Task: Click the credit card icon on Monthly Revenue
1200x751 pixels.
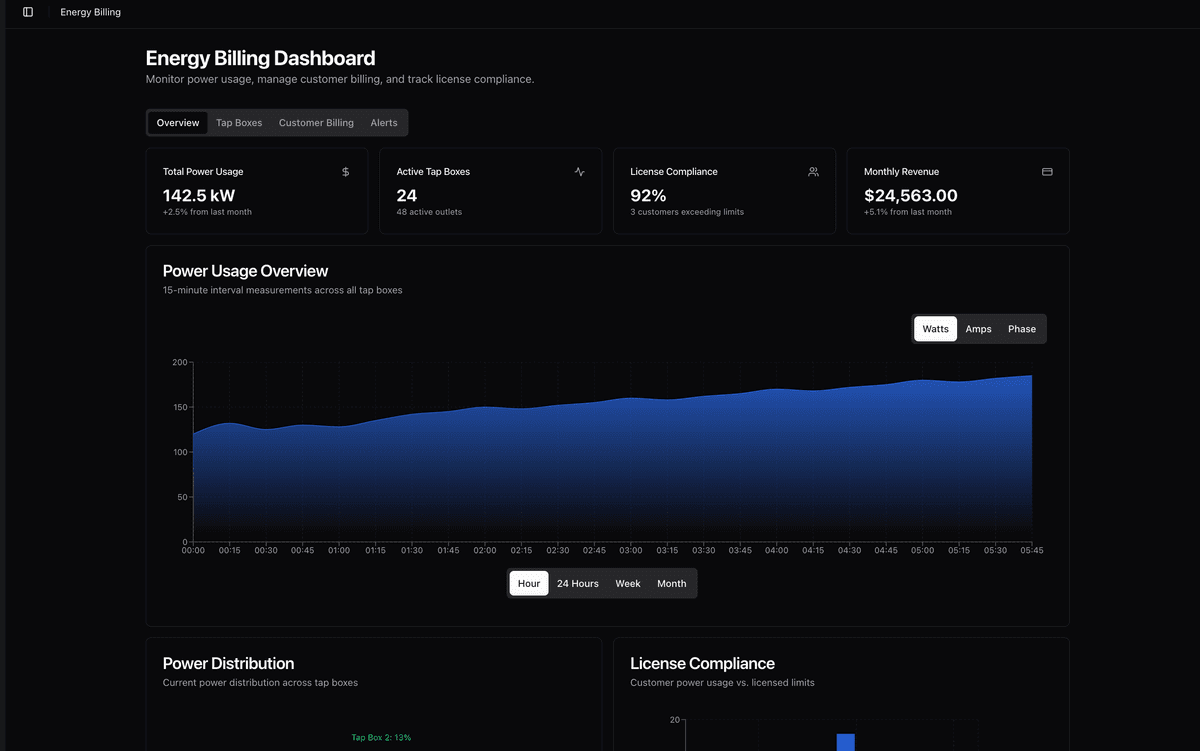Action: click(x=1047, y=171)
